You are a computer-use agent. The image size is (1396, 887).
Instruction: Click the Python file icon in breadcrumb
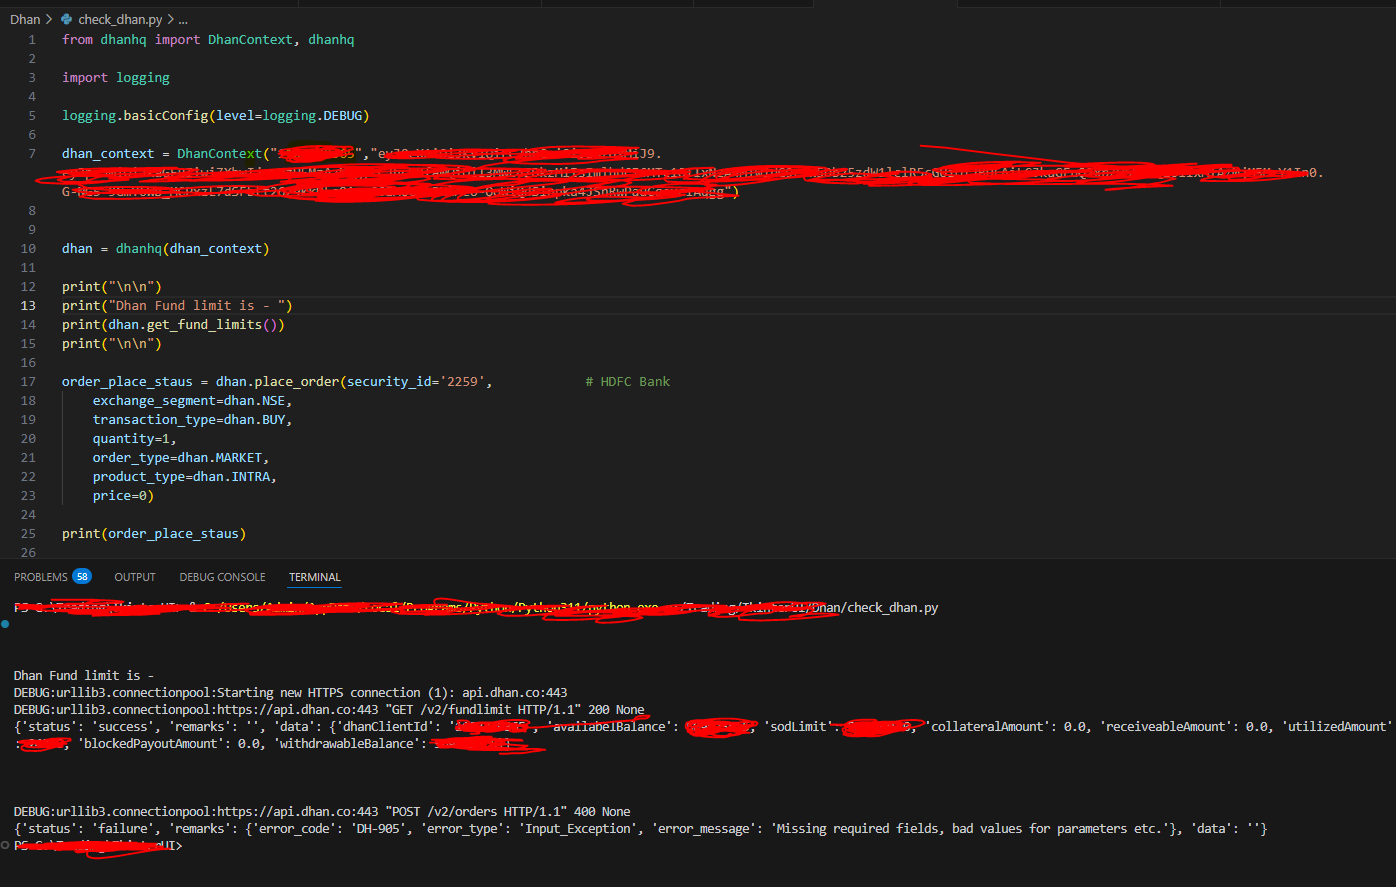pos(66,19)
